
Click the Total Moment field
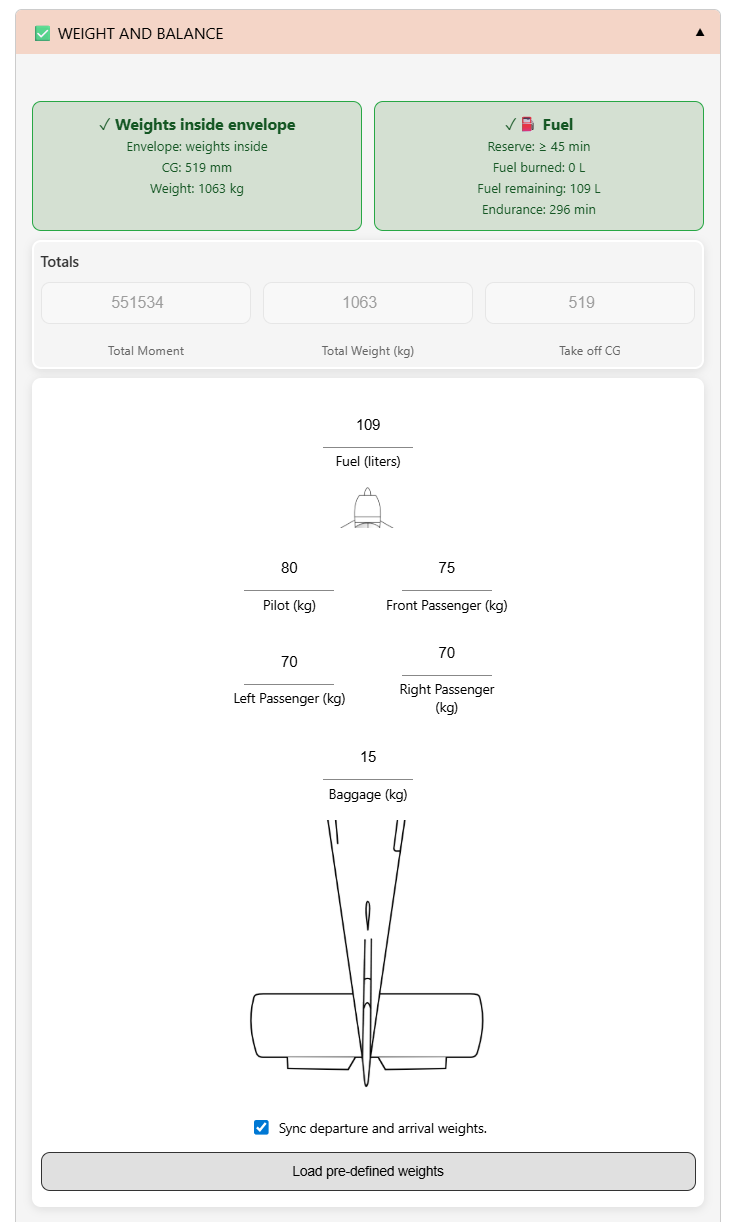coord(146,303)
